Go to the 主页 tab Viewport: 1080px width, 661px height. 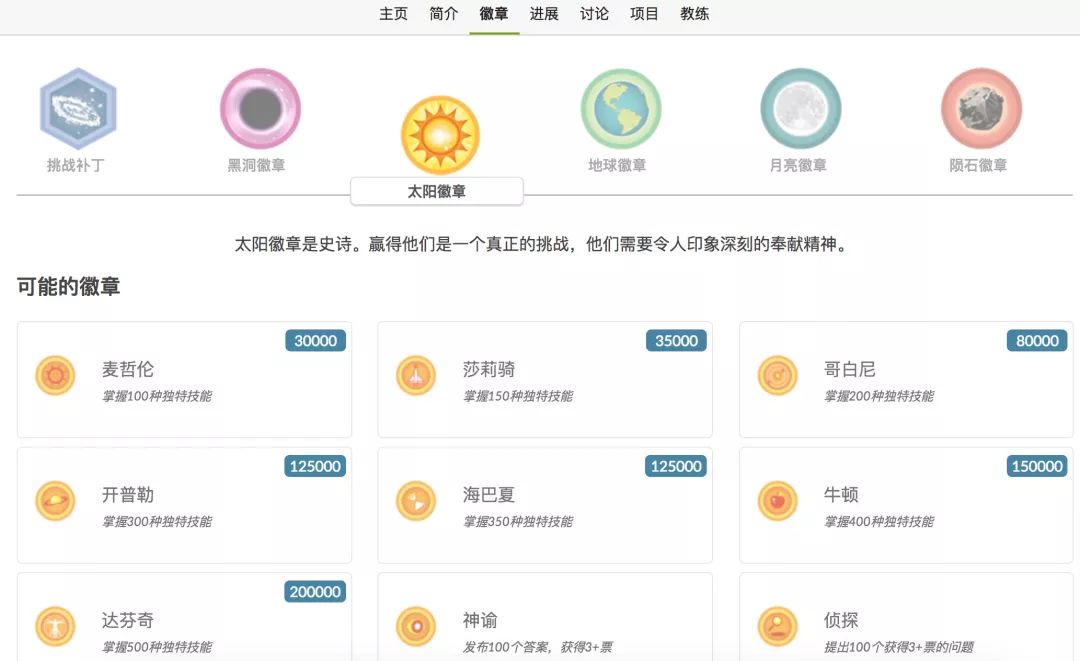[x=393, y=14]
